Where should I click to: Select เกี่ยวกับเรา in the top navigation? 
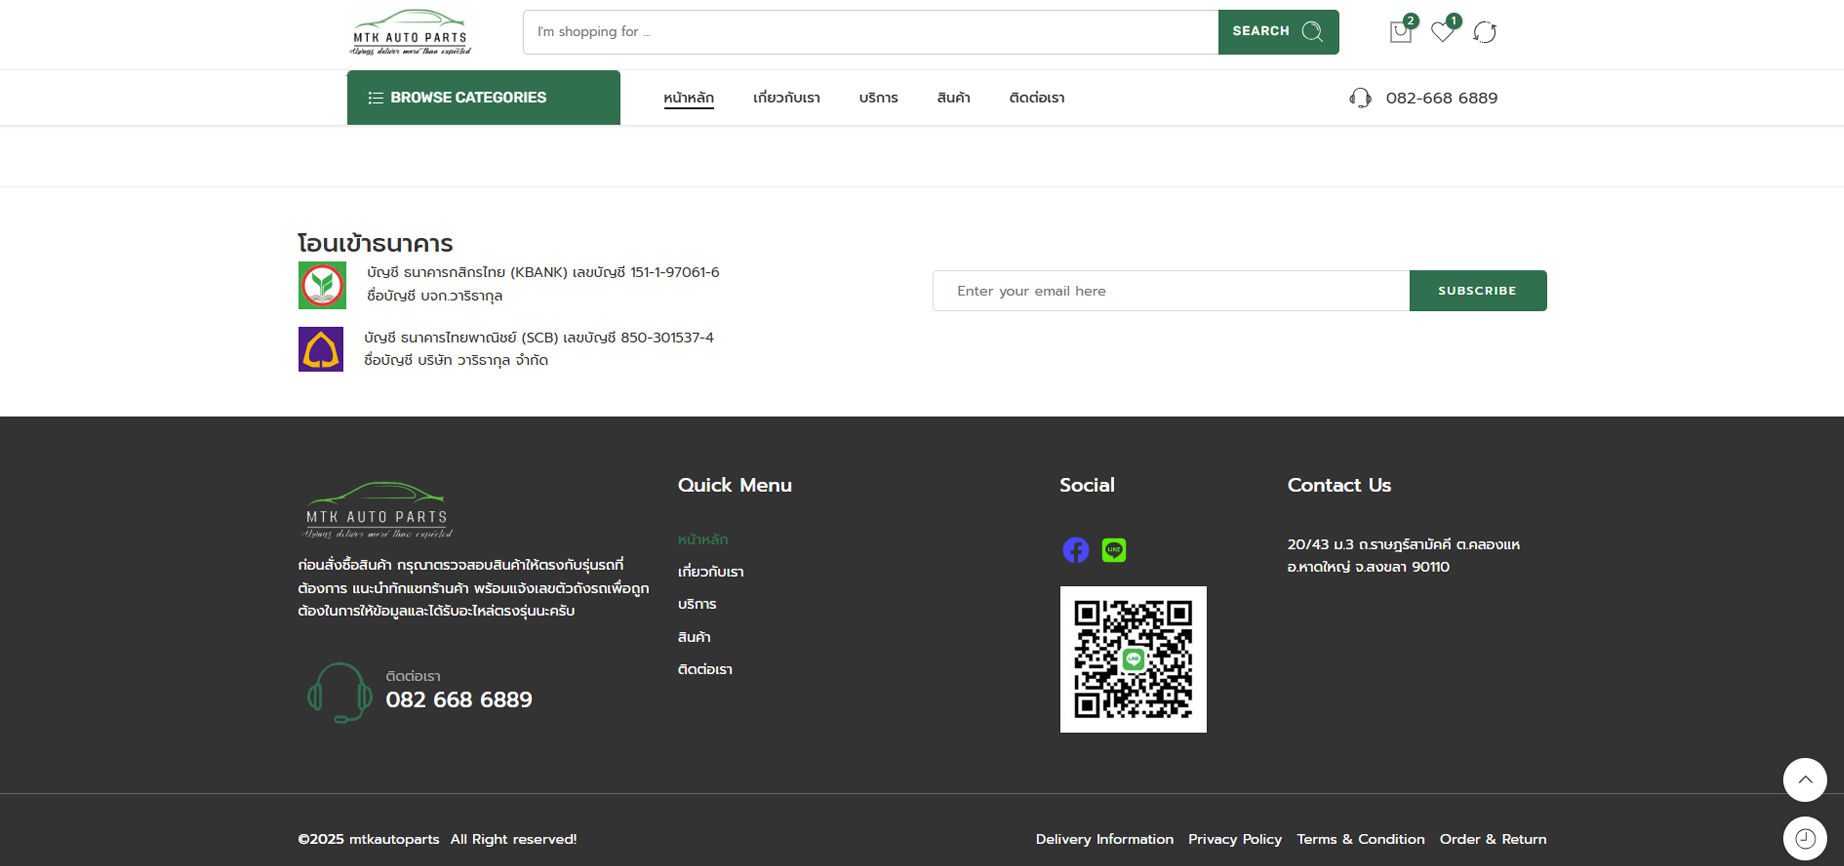click(x=786, y=98)
